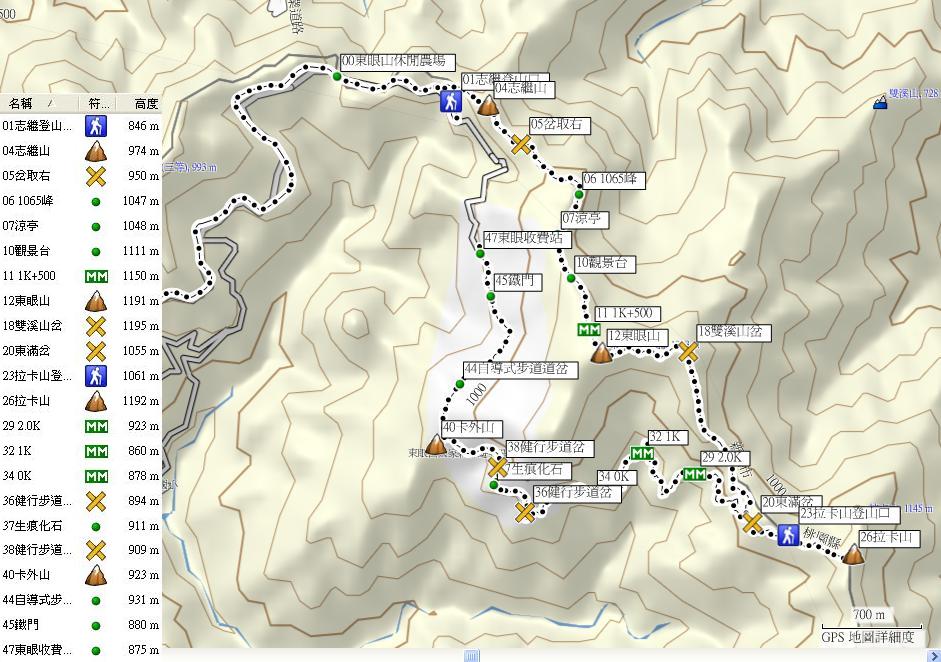
Task: Select the green MM milestone icon at 29 2.0K on map
Action: pyautogui.click(x=695, y=475)
